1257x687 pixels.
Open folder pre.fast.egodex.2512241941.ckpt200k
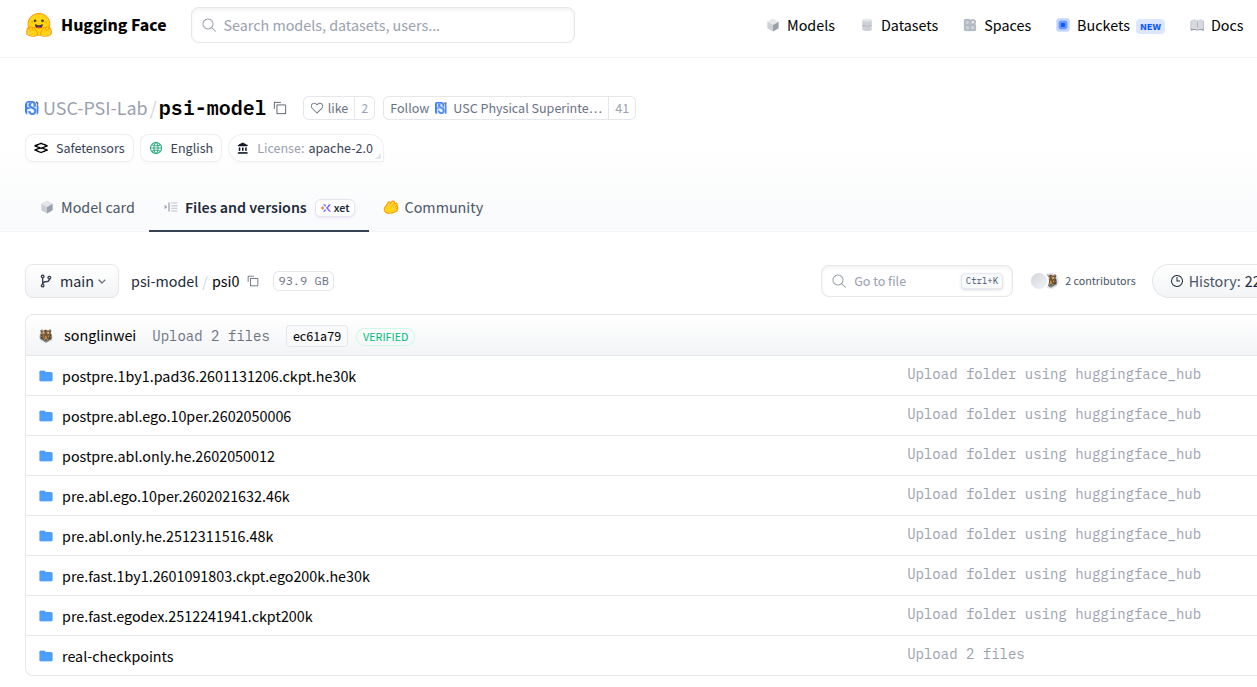187,616
